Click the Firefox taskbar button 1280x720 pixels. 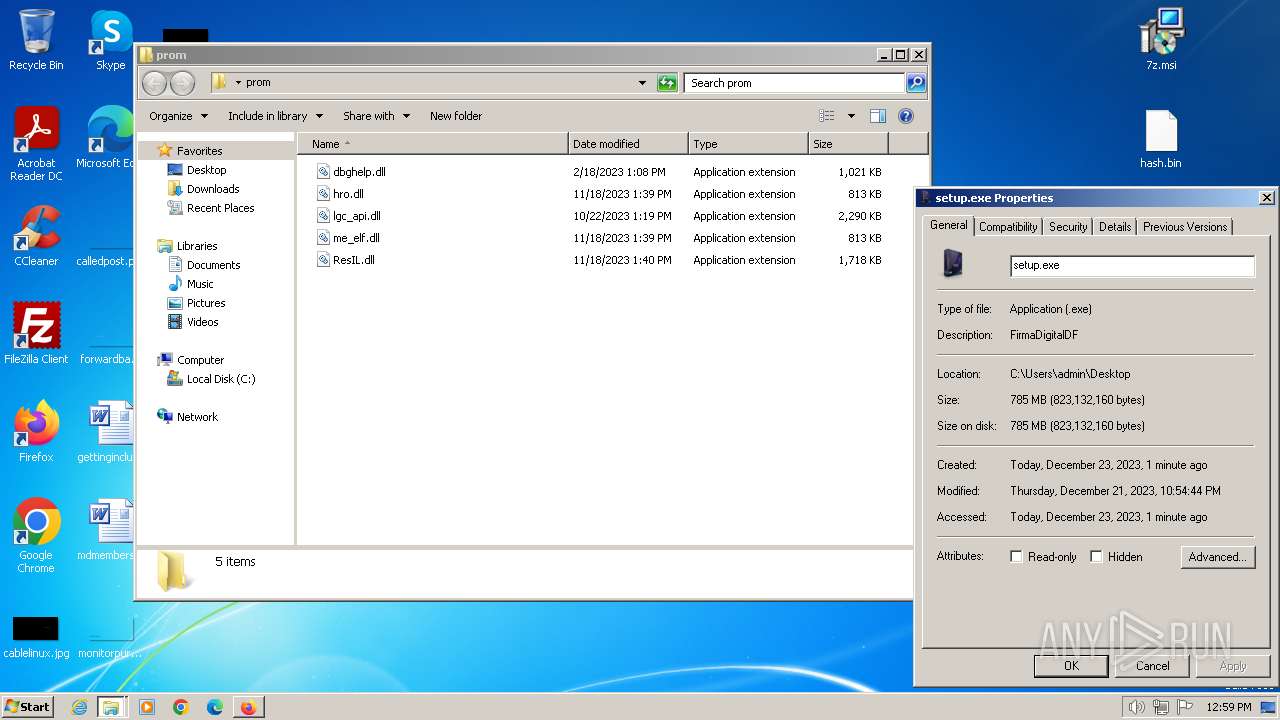pos(248,707)
